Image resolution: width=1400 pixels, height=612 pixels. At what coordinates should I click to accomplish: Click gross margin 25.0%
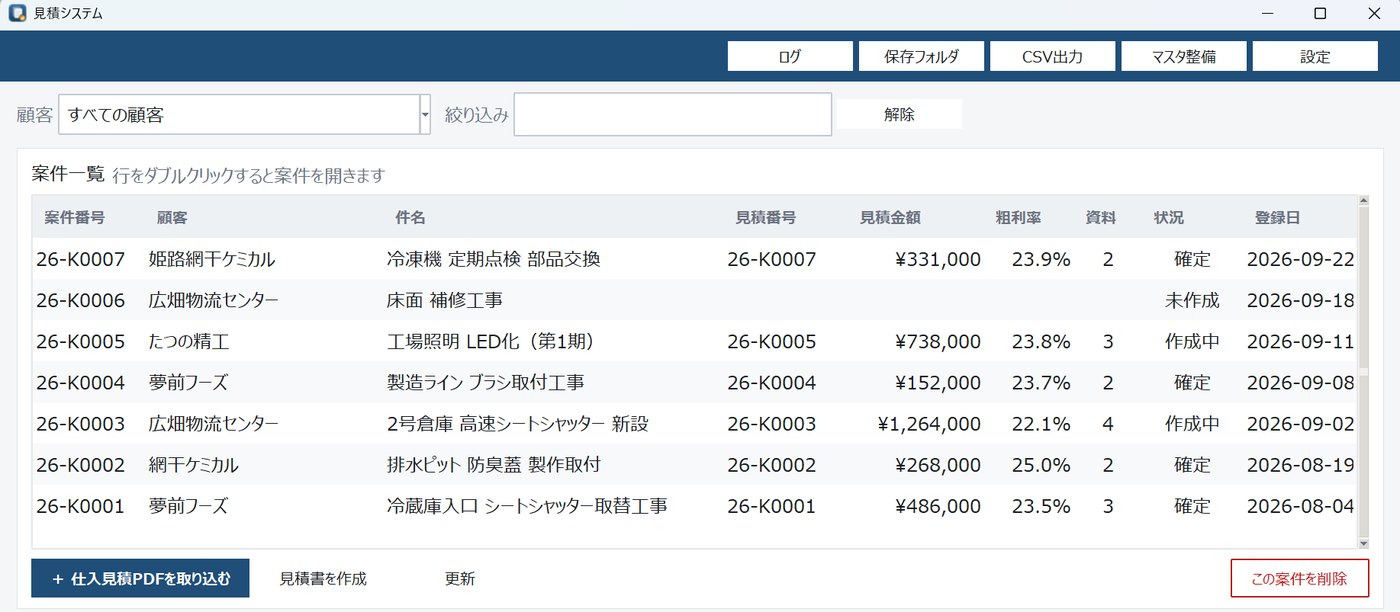click(1041, 464)
